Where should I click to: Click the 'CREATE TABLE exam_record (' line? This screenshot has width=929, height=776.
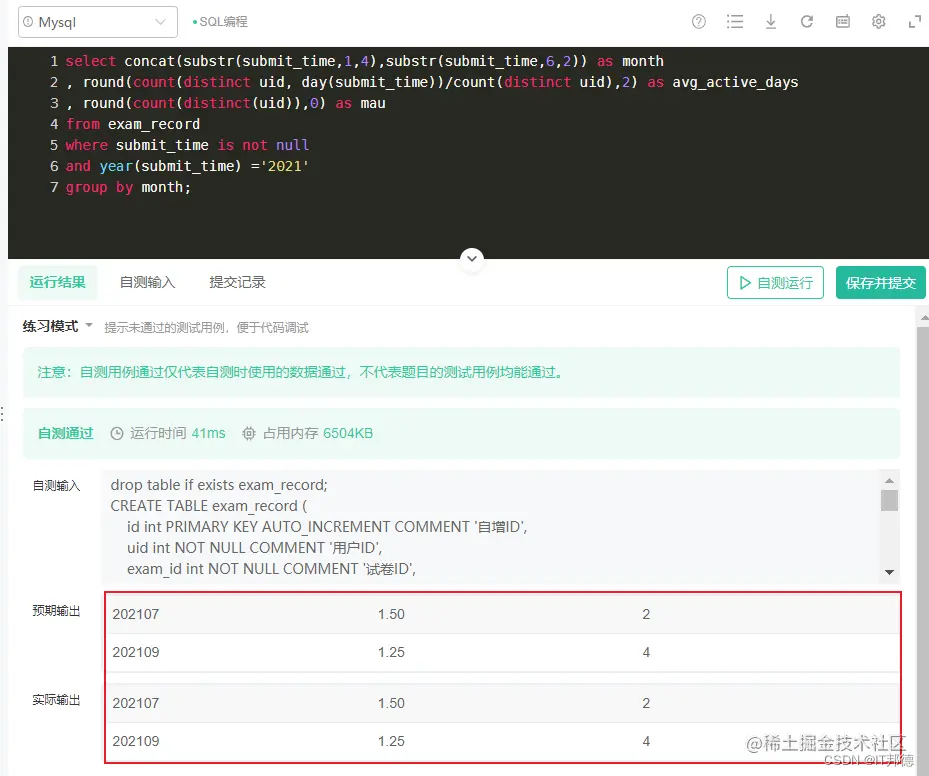tap(209, 506)
